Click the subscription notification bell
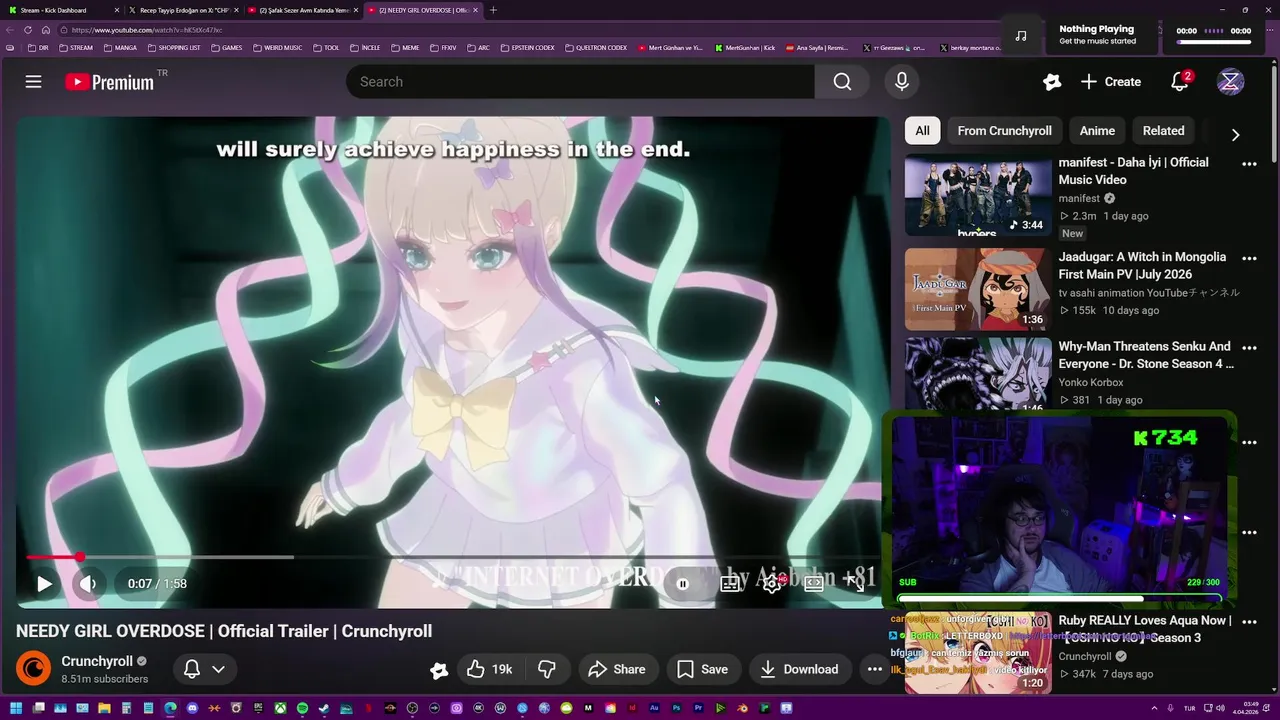Screen dimensions: 1280x720 pos(192,669)
